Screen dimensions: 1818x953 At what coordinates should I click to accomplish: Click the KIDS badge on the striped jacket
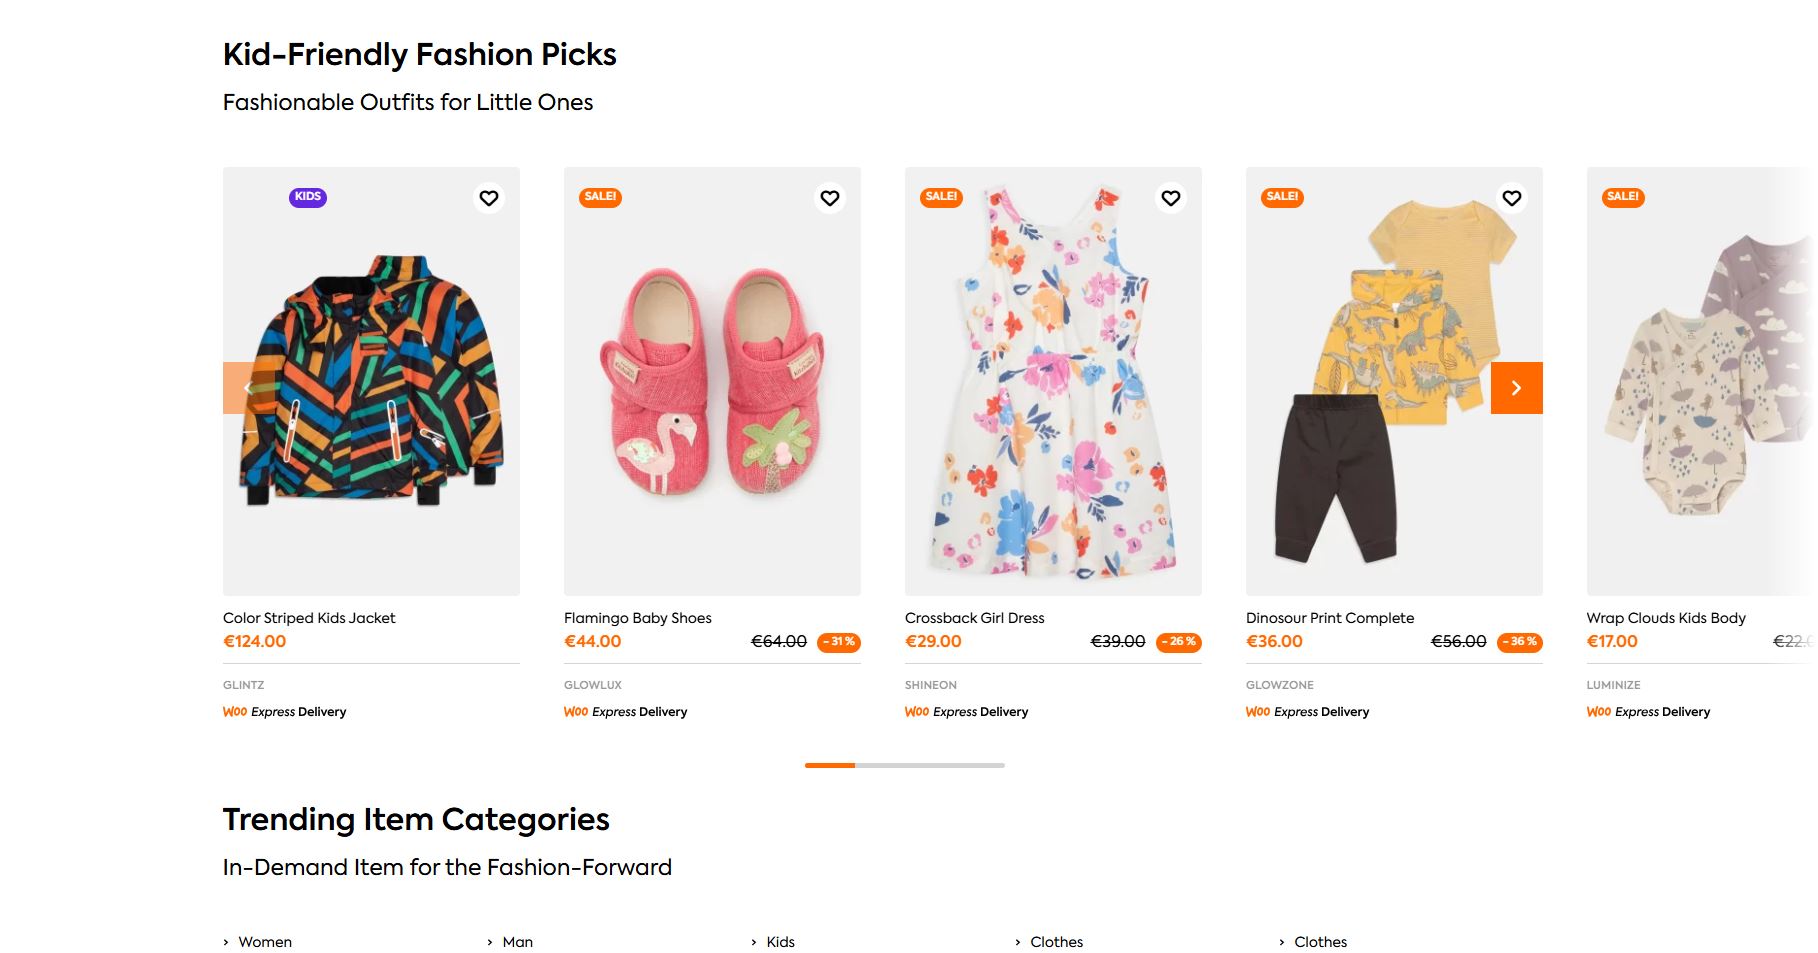click(x=308, y=197)
